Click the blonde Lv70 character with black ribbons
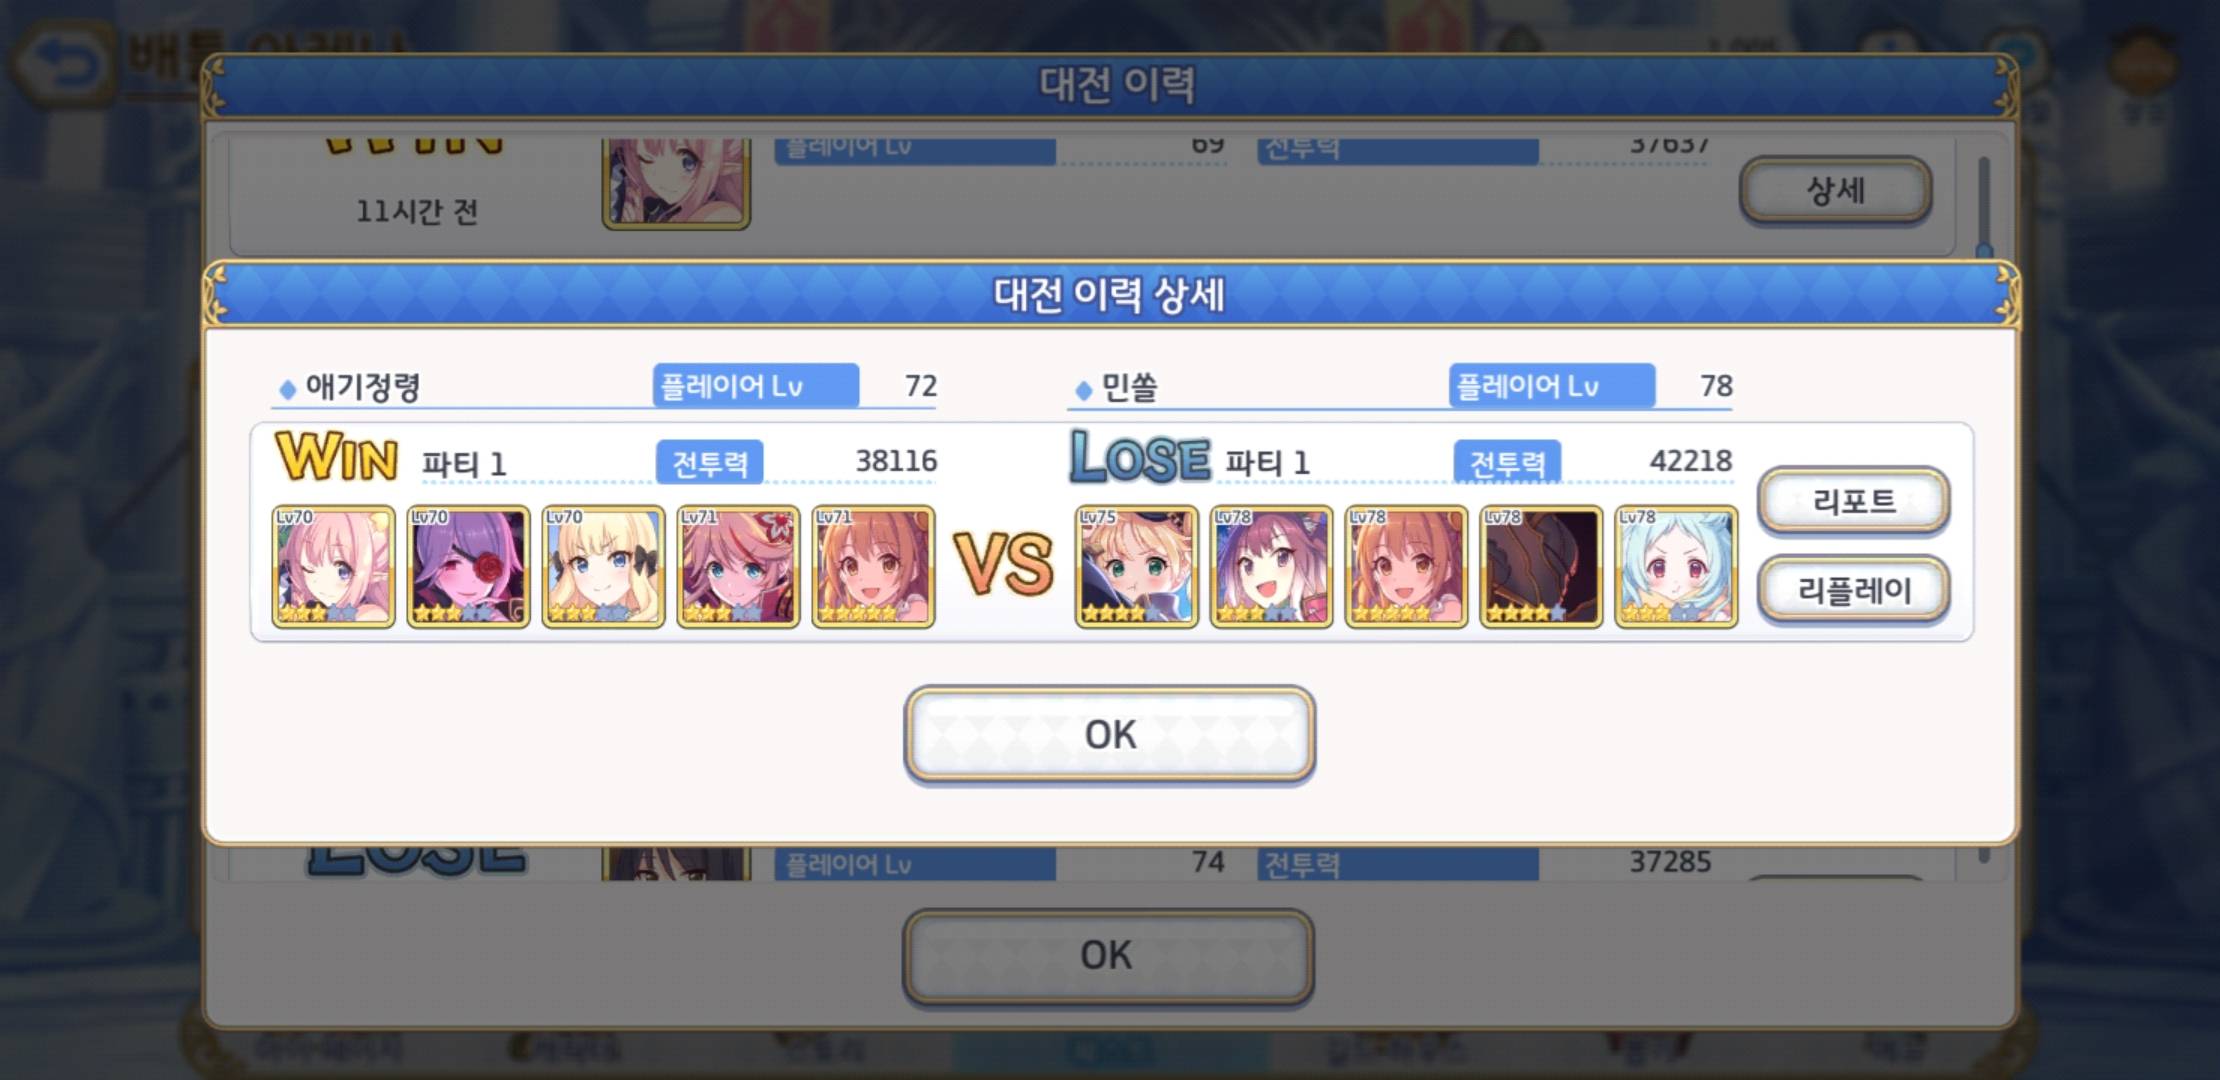Image resolution: width=2220 pixels, height=1080 pixels. click(x=603, y=566)
